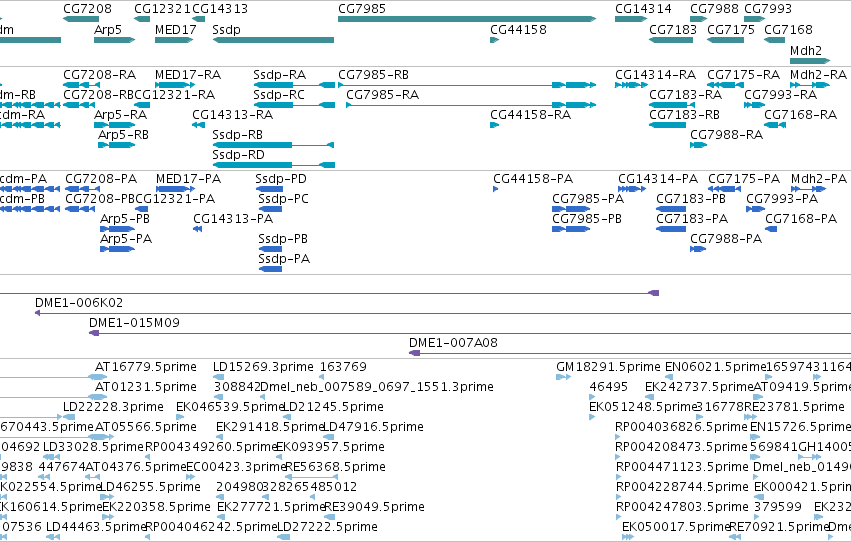Select the Arp5-RA transcript
This screenshot has height=542, width=851.
(115, 125)
